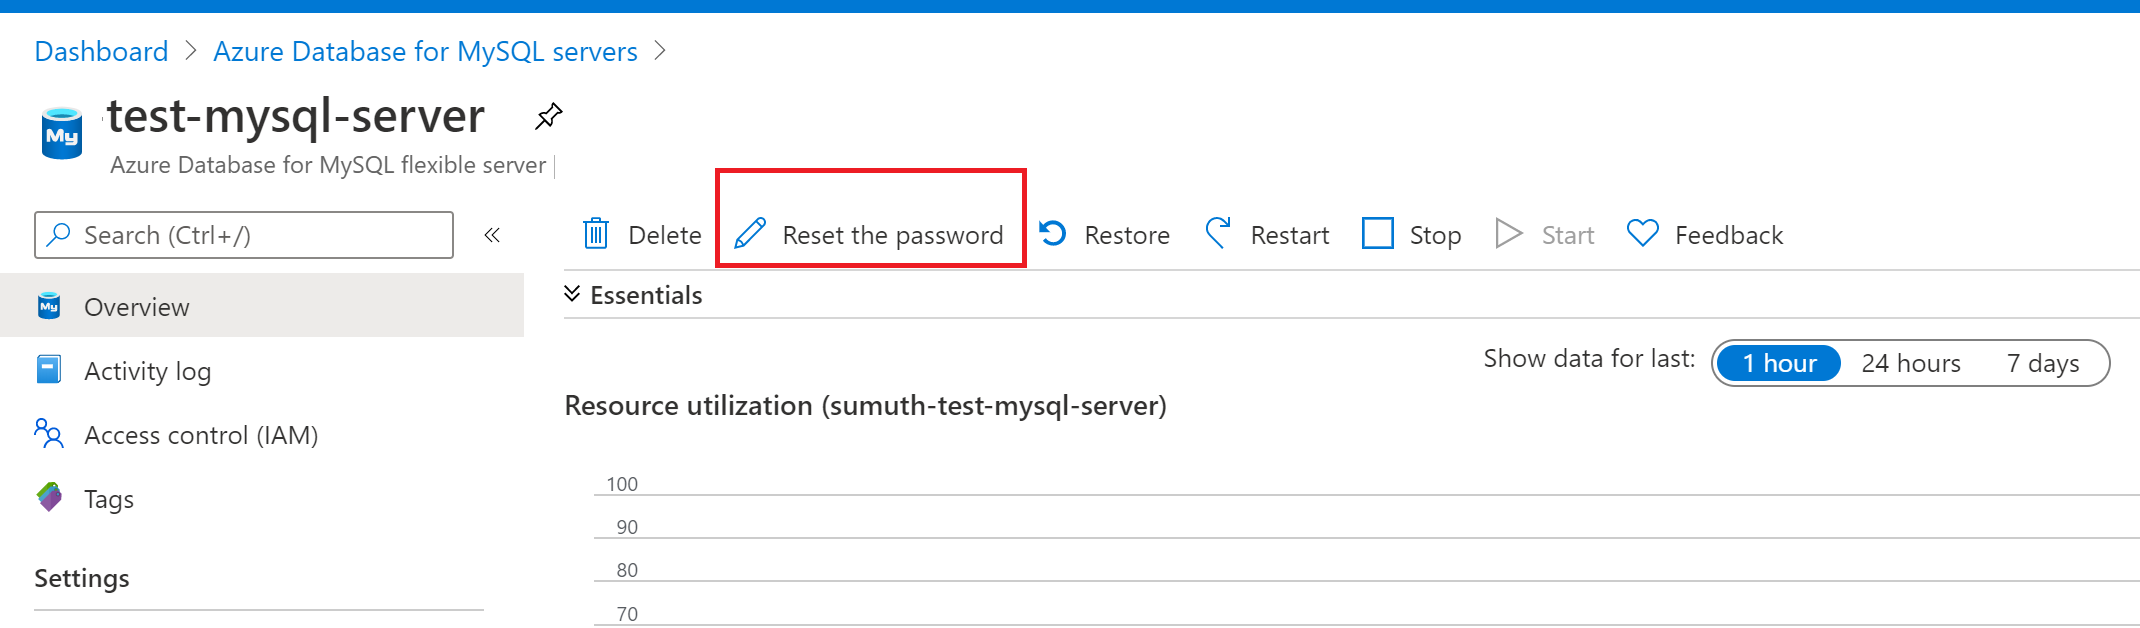Click breadcrumb chevron after MySQL servers
The image size is (2140, 628).
pos(660,51)
